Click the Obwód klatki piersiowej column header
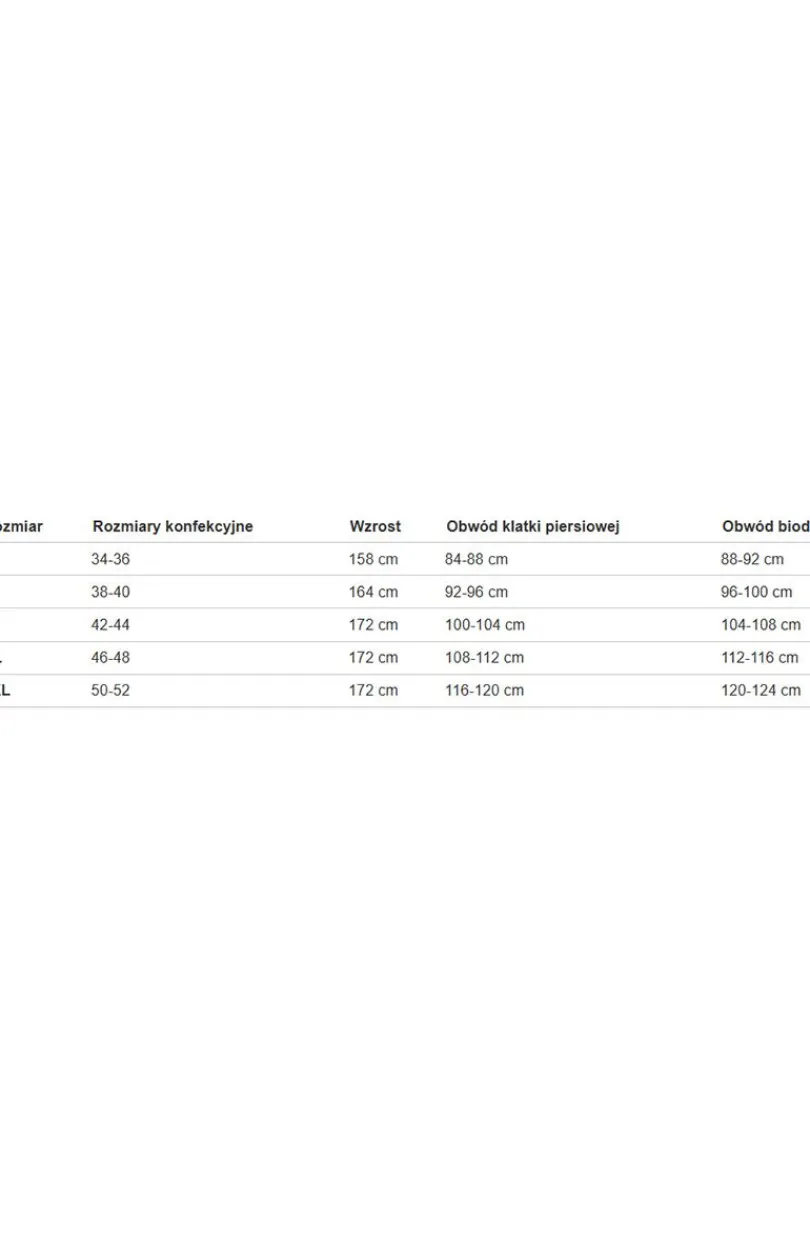The width and height of the screenshot is (810, 1260). point(533,526)
